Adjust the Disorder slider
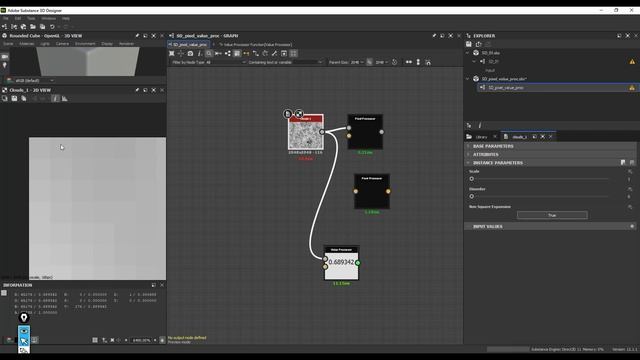Viewport: 640px width, 360px height. (x=539, y=196)
